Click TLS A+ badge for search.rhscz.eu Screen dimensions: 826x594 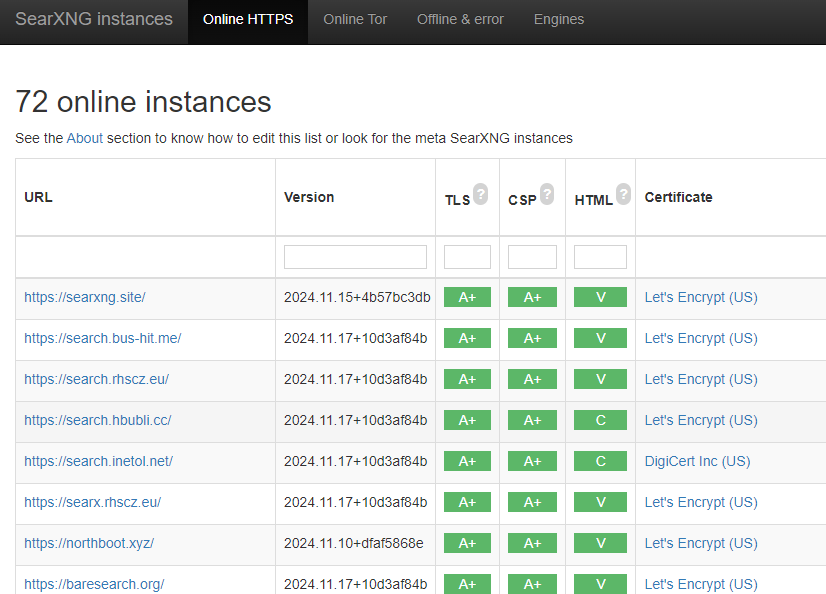point(467,379)
